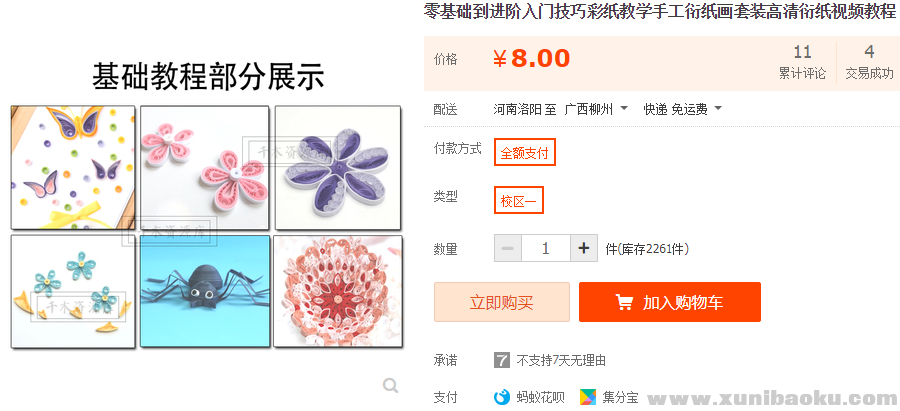Click the butterfly quilling thumbnail
900x411 pixels.
tap(72, 167)
